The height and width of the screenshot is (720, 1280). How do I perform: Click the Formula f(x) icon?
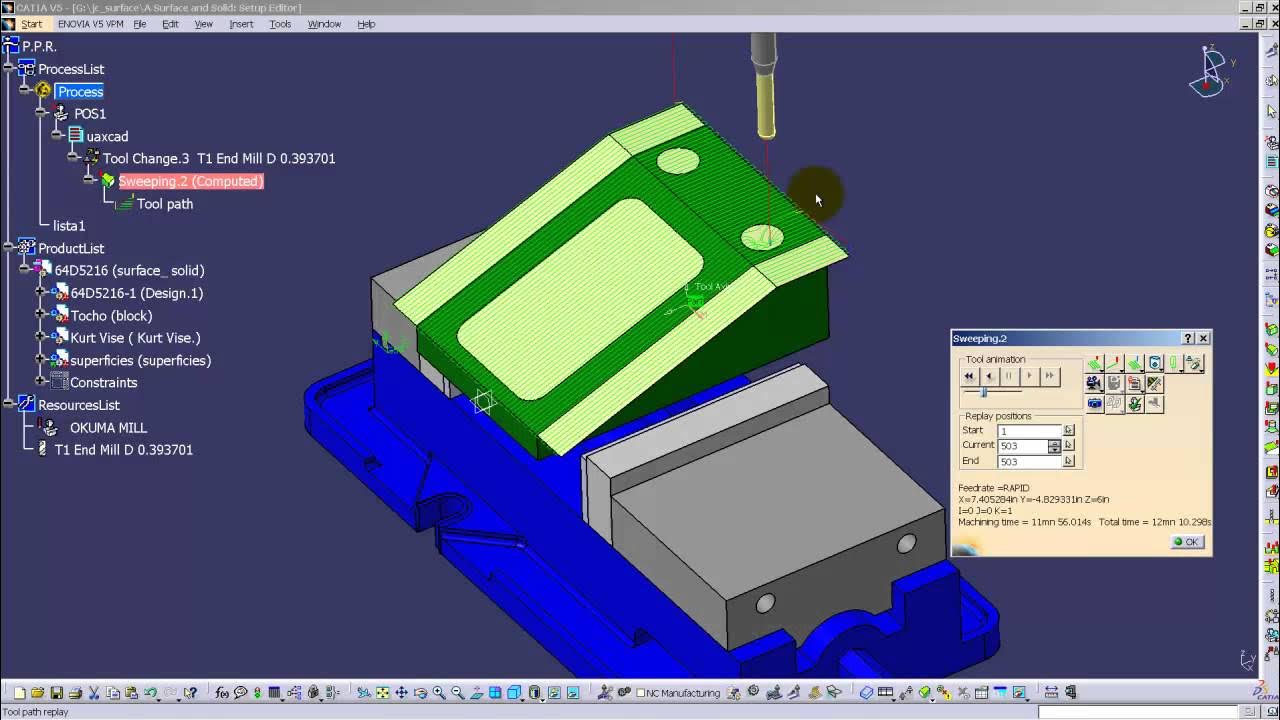pyautogui.click(x=222, y=693)
